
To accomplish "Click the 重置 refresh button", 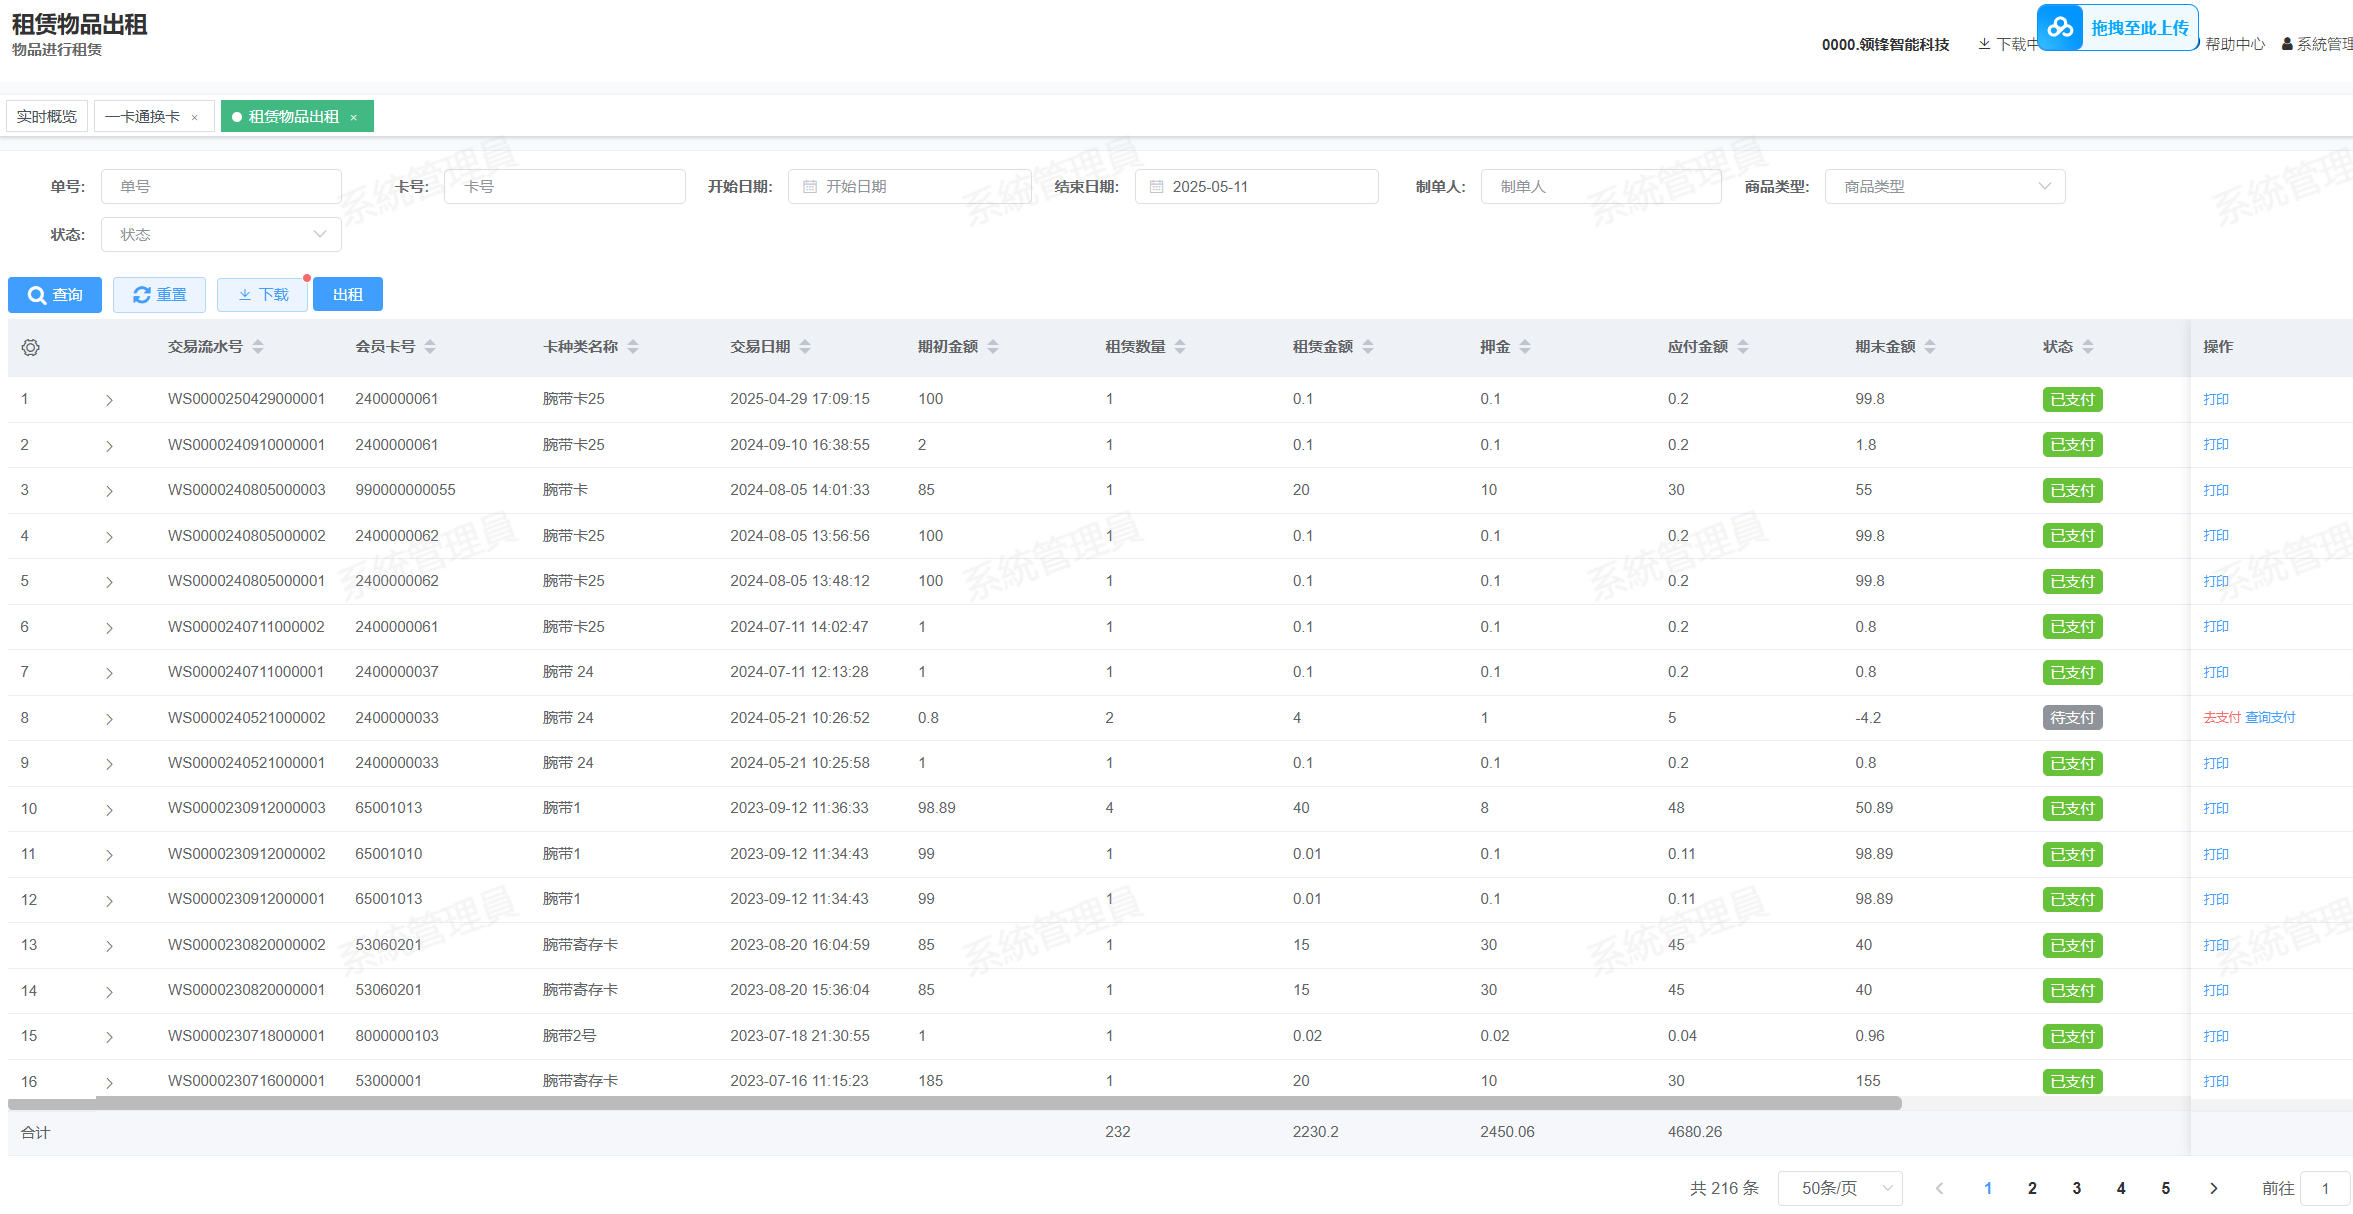I will pos(159,295).
